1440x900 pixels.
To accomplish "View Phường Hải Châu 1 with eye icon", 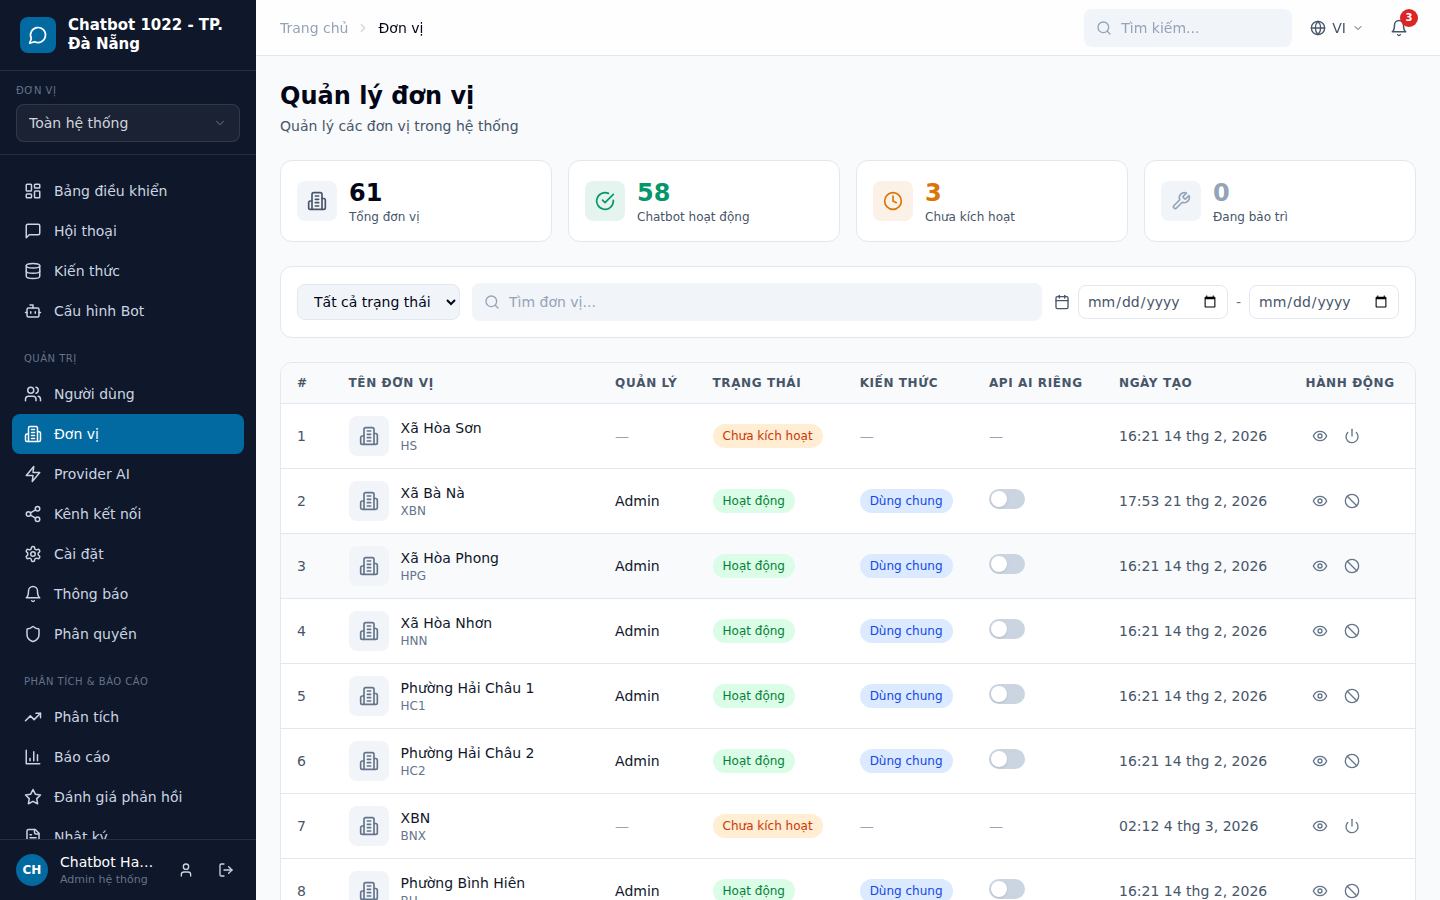I will 1320,696.
